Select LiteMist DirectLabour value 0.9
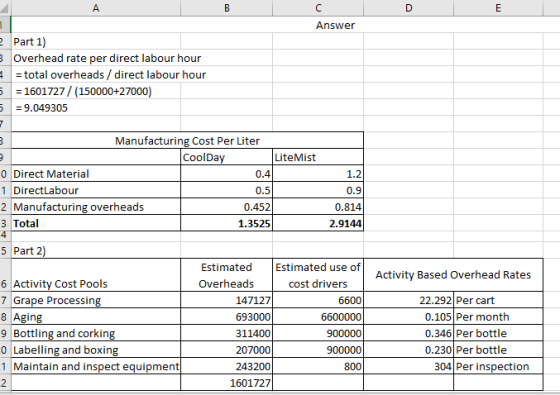The height and width of the screenshot is (395, 560). click(318, 190)
